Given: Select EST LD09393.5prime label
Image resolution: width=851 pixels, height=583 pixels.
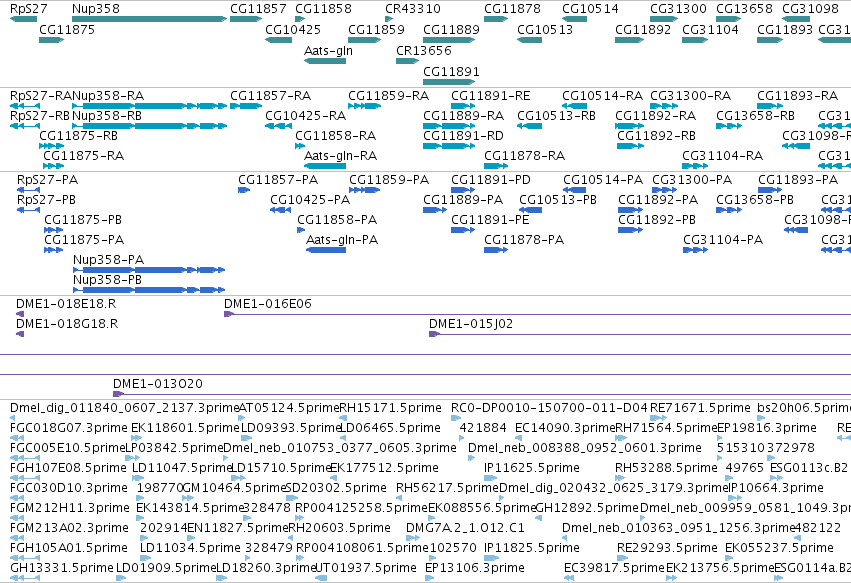Looking at the screenshot, I should pos(290,428).
